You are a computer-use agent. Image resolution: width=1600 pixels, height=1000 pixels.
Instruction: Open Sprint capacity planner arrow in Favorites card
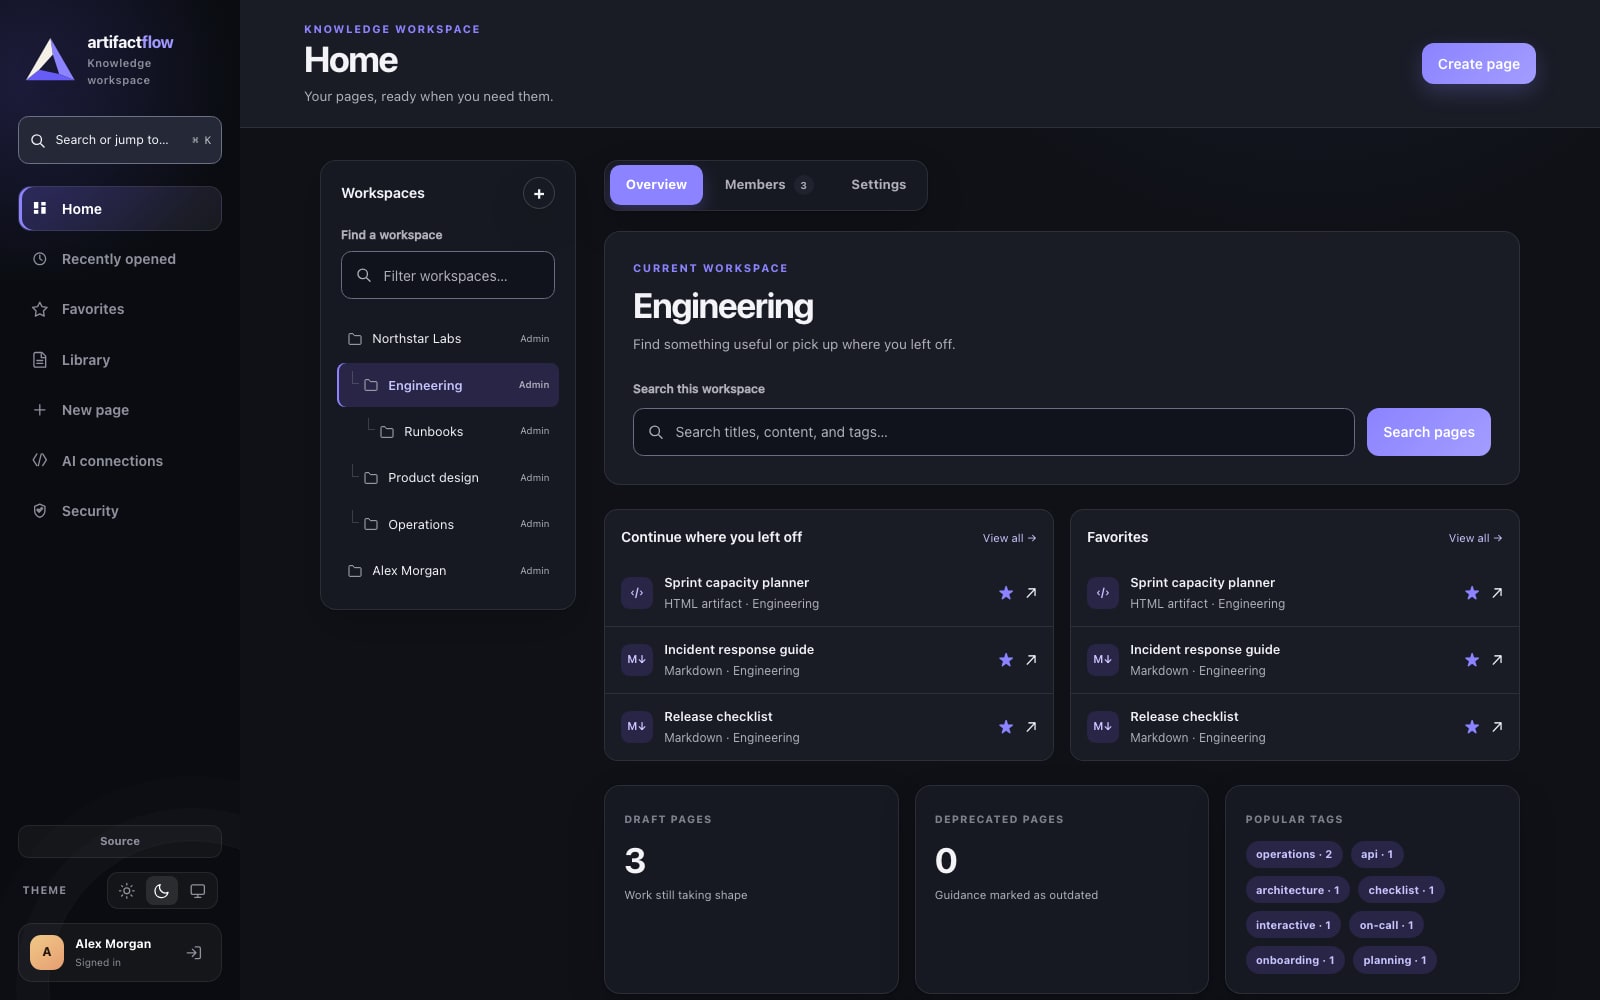coord(1497,593)
